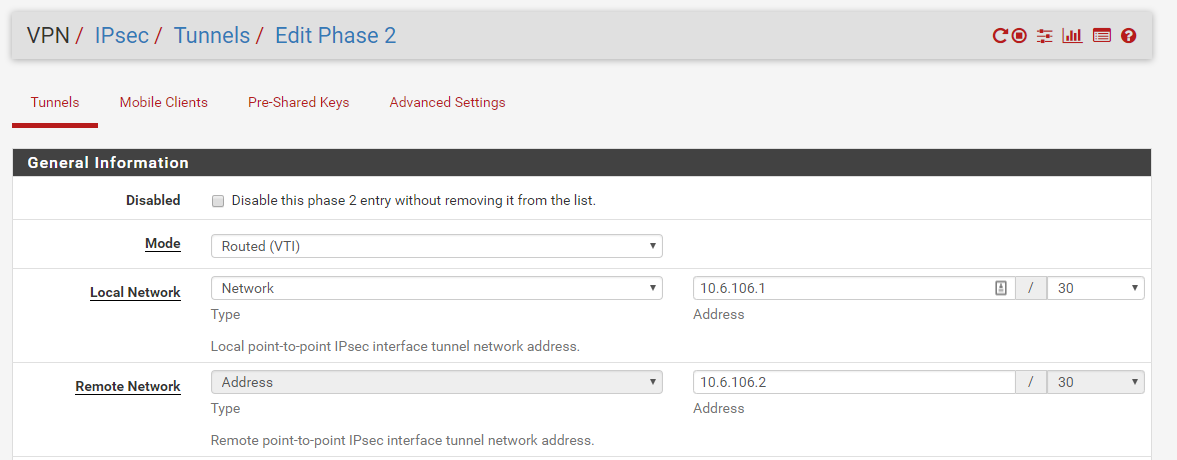
Task: Open the Local Network subnet mask dropdown
Action: click(x=1096, y=288)
